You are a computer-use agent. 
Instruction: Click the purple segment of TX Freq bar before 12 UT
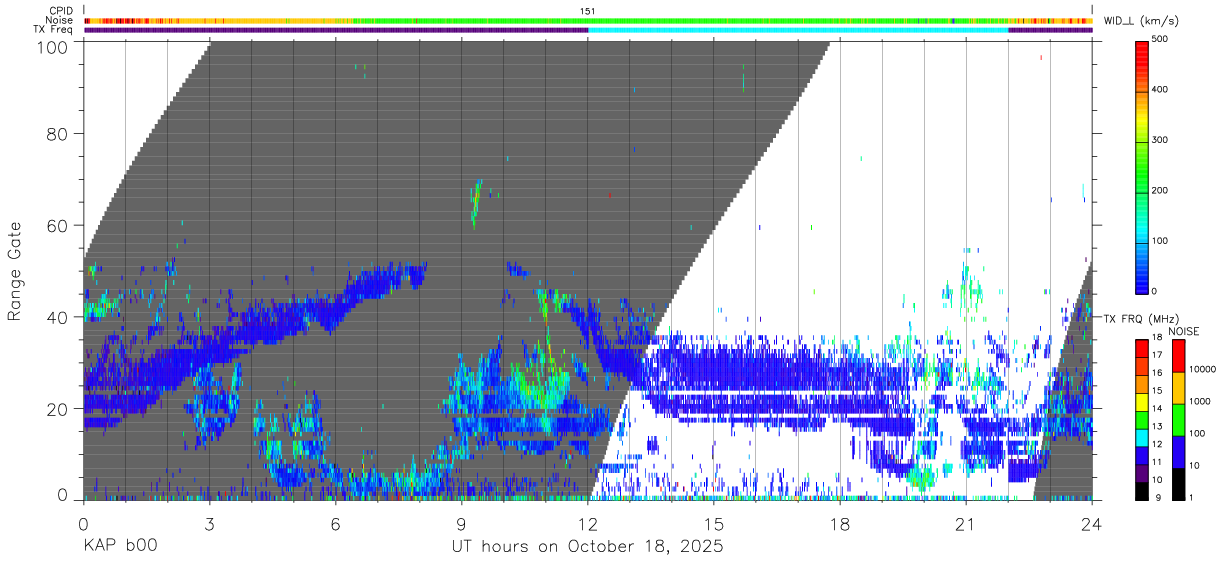tap(336, 30)
